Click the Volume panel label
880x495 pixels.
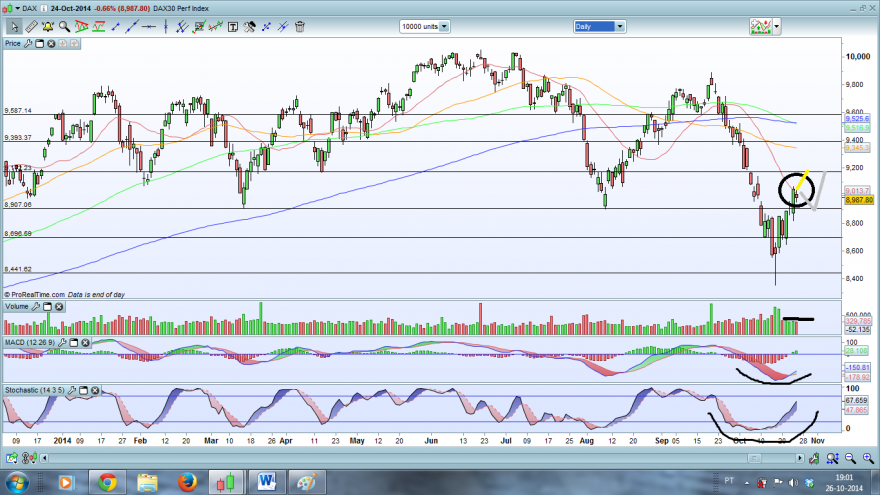pyautogui.click(x=16, y=306)
